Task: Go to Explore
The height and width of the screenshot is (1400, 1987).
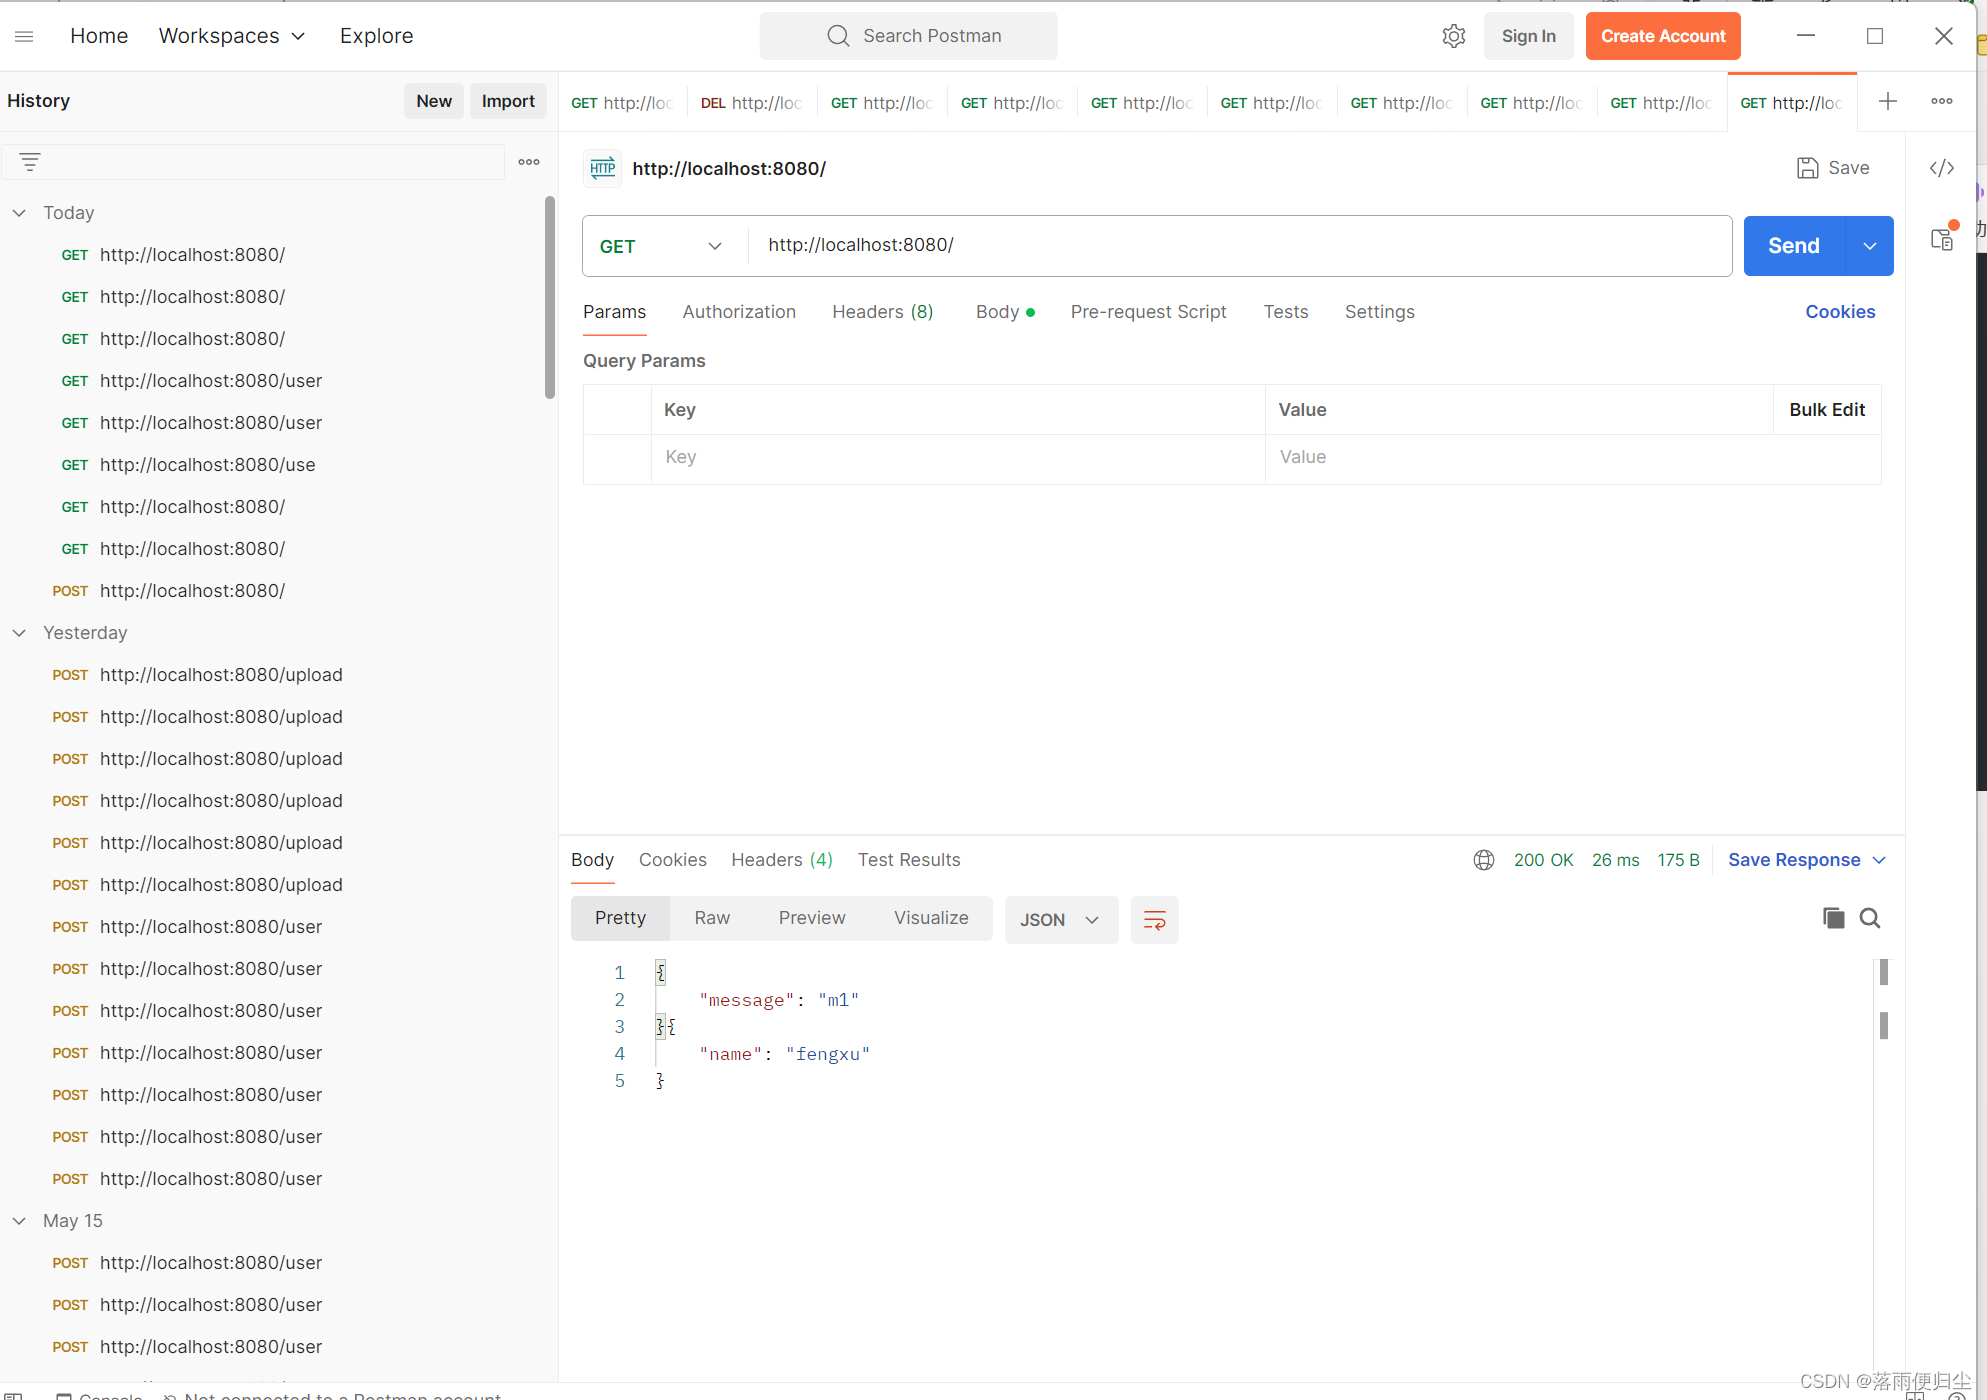Action: [376, 36]
